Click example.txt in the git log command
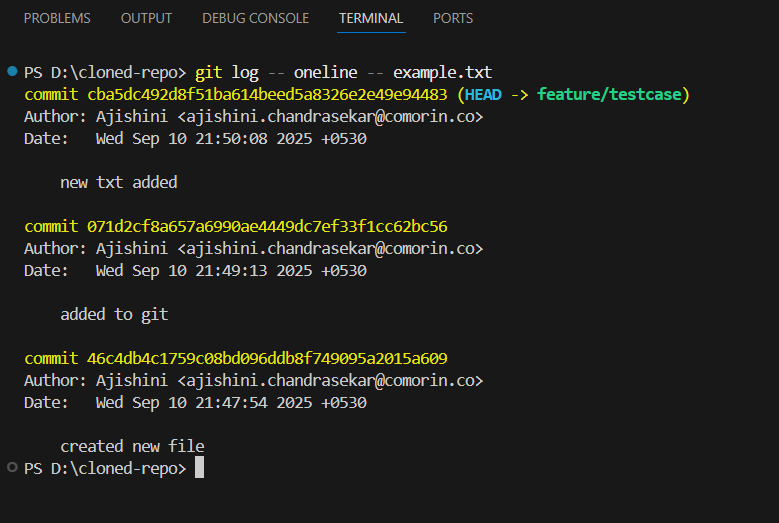Screen dimensions: 779x523 tap(442, 73)
